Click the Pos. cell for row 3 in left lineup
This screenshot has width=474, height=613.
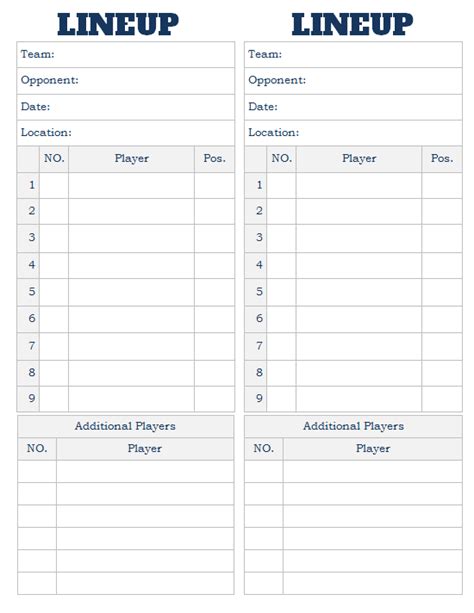tap(214, 238)
